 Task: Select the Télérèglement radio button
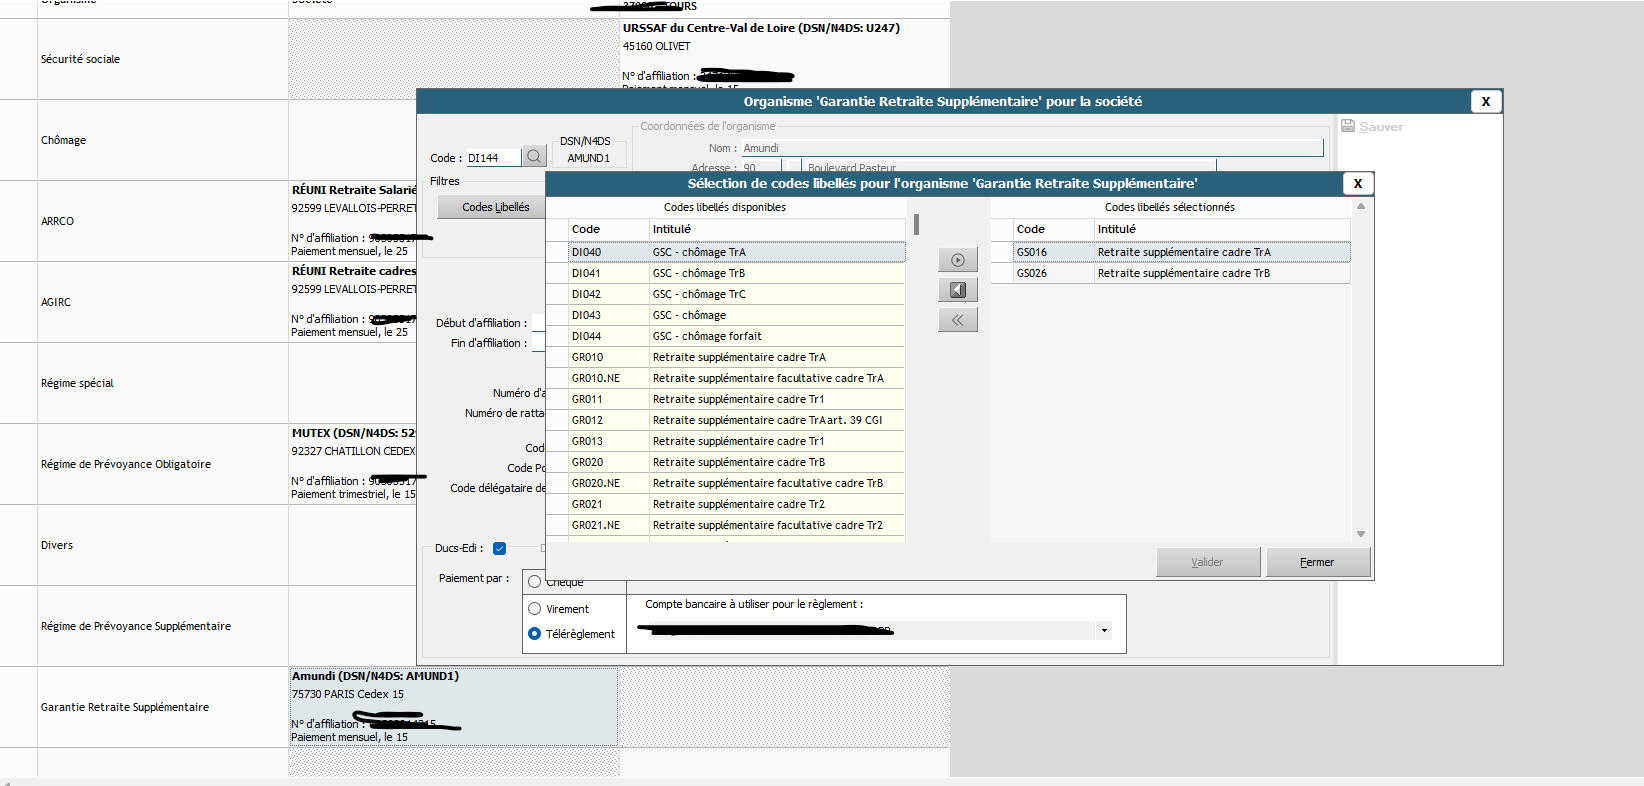pyautogui.click(x=535, y=633)
